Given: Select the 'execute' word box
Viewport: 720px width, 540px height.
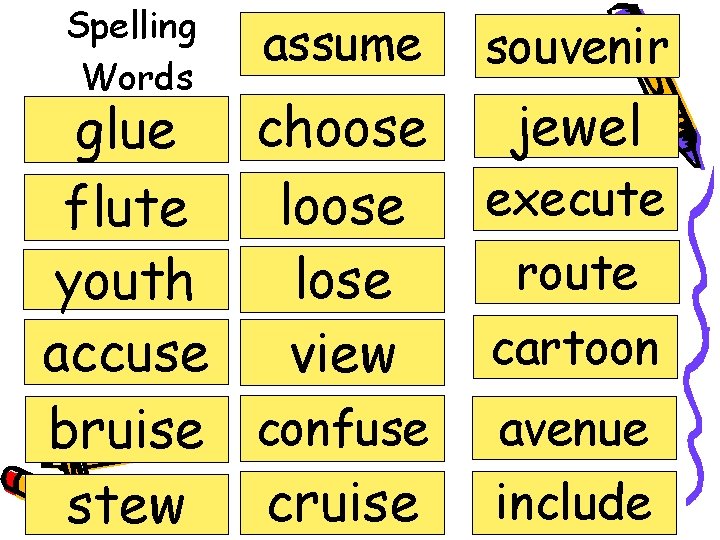Looking at the screenshot, I should pyautogui.click(x=575, y=199).
